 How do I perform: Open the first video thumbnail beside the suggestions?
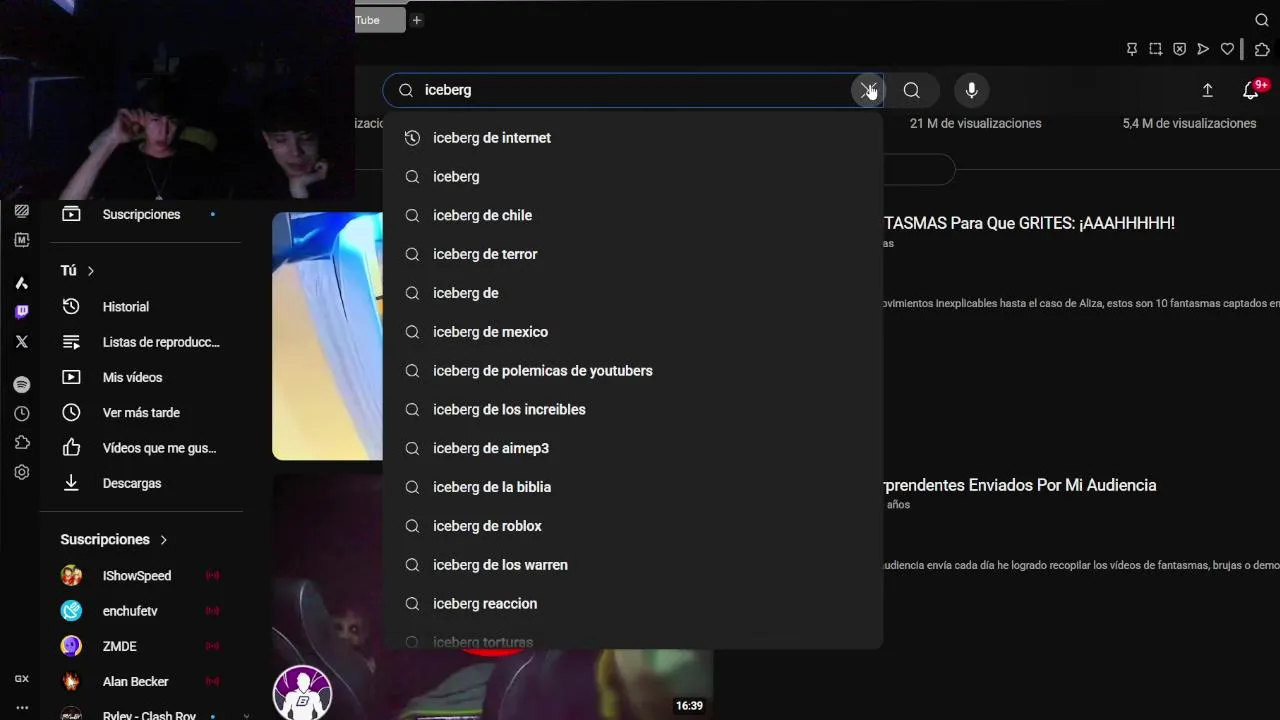pos(327,336)
